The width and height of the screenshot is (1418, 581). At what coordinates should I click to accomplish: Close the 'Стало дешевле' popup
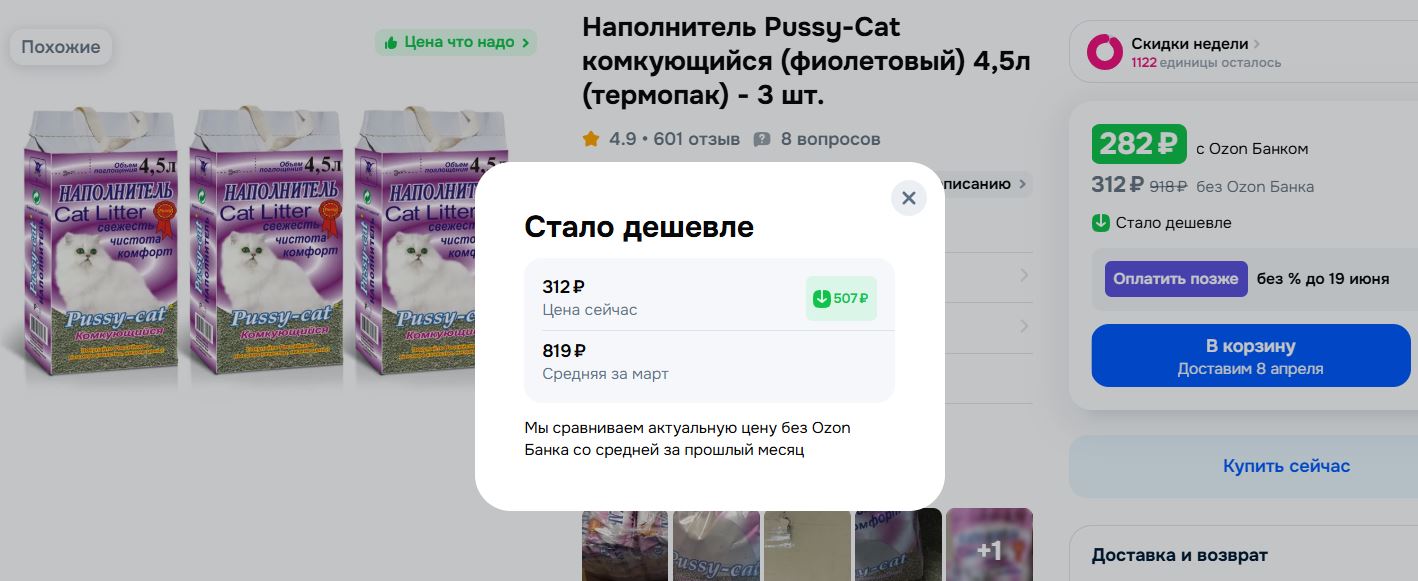(x=908, y=198)
